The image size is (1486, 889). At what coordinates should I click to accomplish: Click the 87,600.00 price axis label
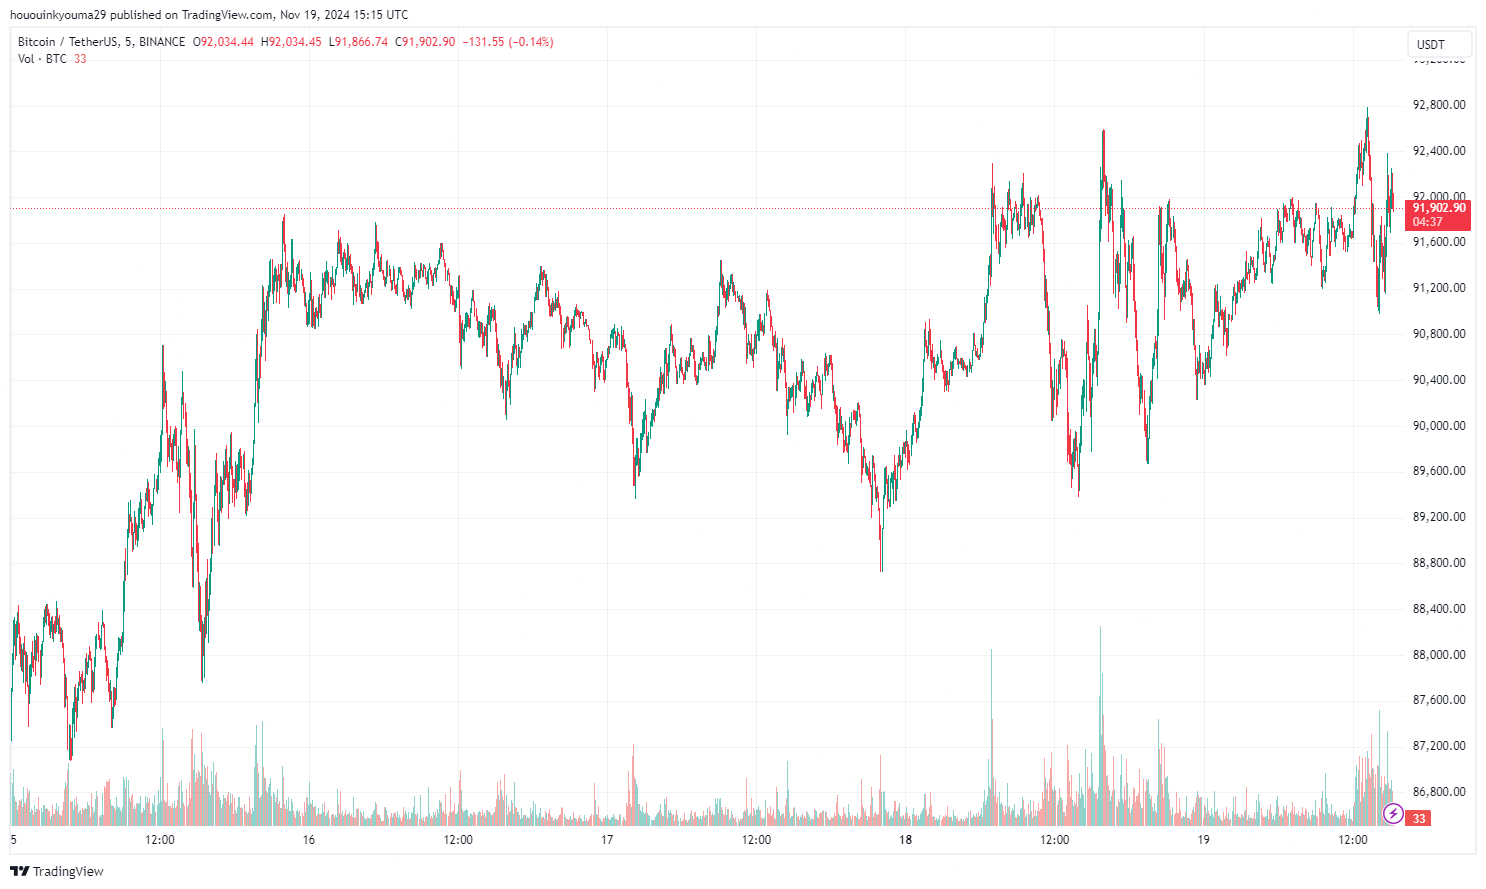(1438, 700)
